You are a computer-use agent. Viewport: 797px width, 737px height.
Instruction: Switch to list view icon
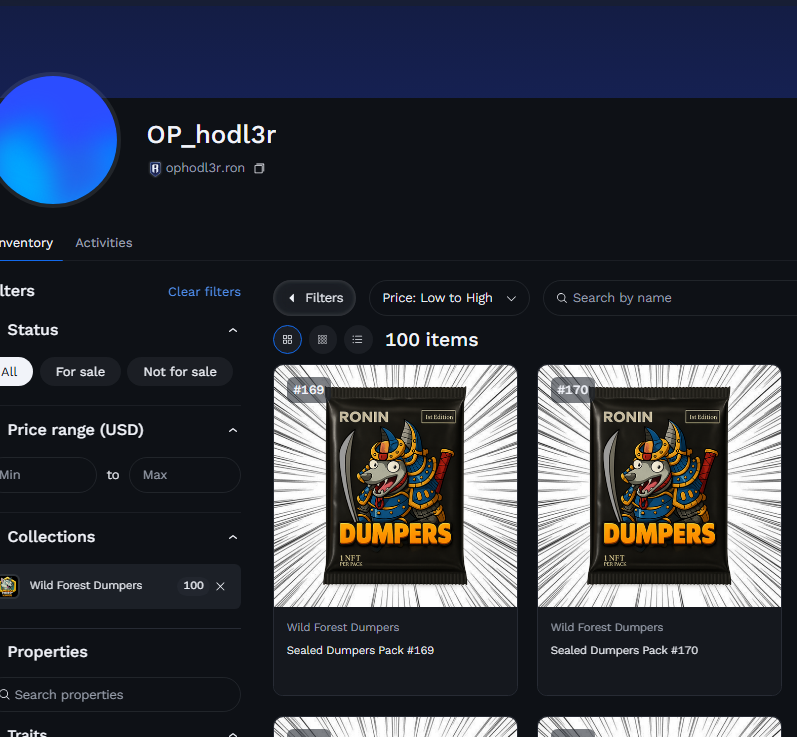[x=357, y=340]
